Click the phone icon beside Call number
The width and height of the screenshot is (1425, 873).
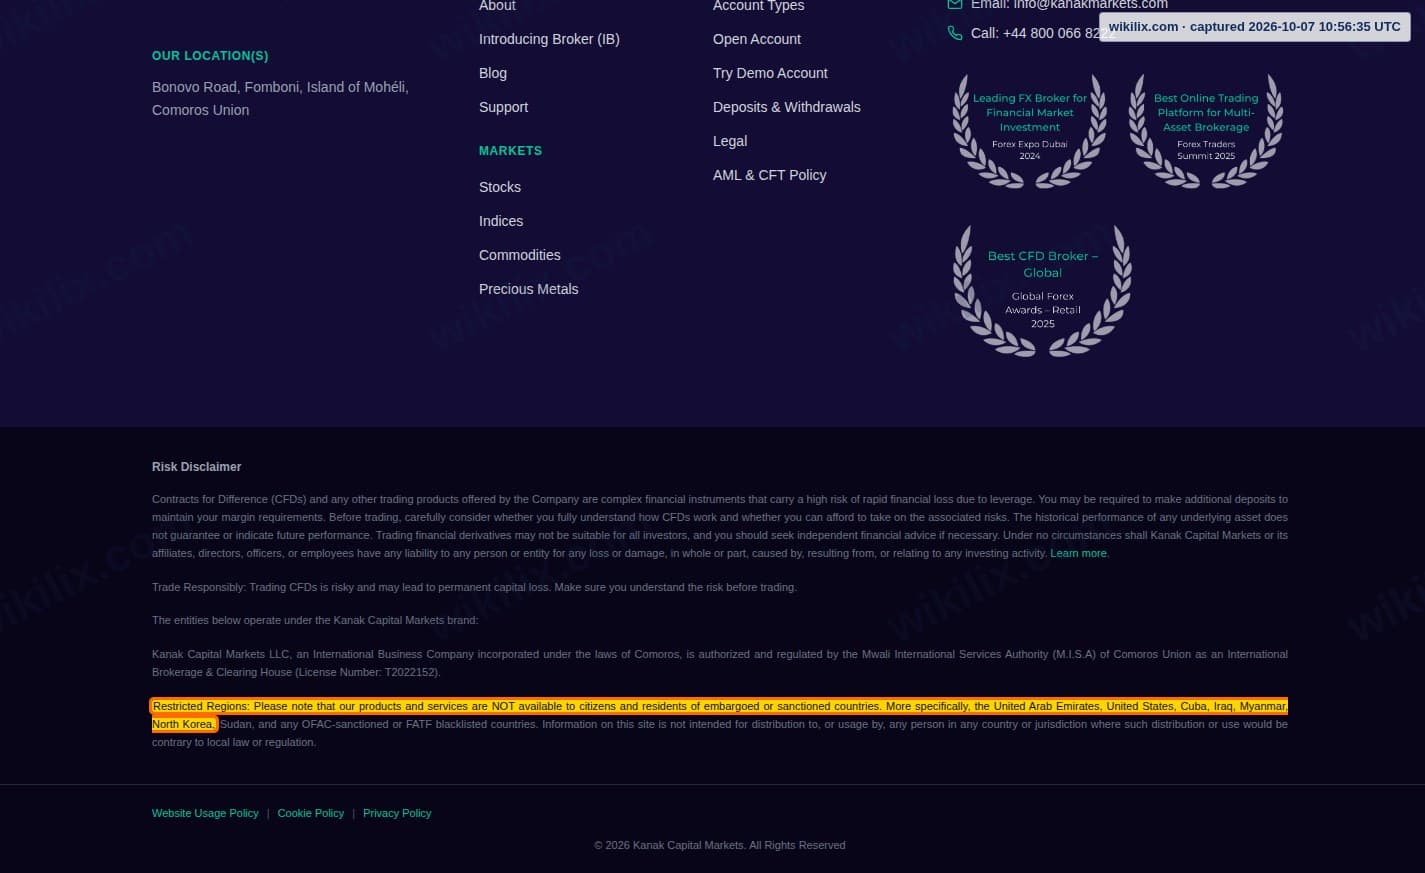point(955,33)
